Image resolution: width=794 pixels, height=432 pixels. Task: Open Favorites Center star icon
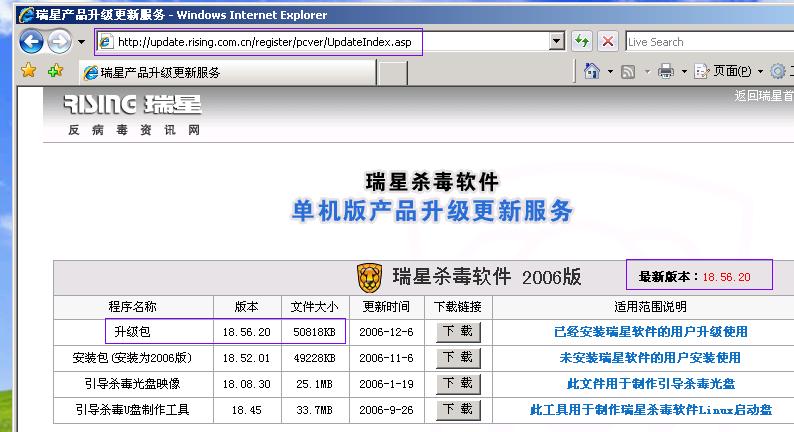point(29,70)
